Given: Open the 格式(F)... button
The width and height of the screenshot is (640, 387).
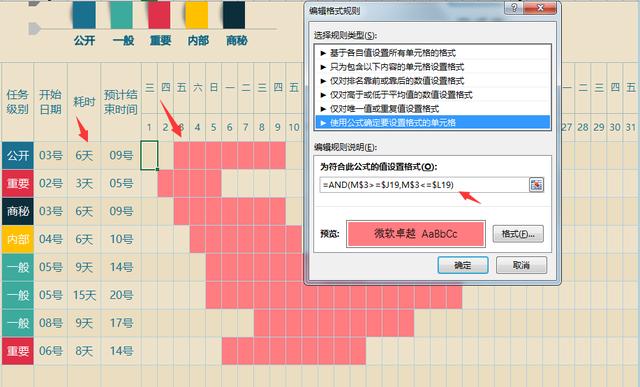Looking at the screenshot, I should 518,234.
